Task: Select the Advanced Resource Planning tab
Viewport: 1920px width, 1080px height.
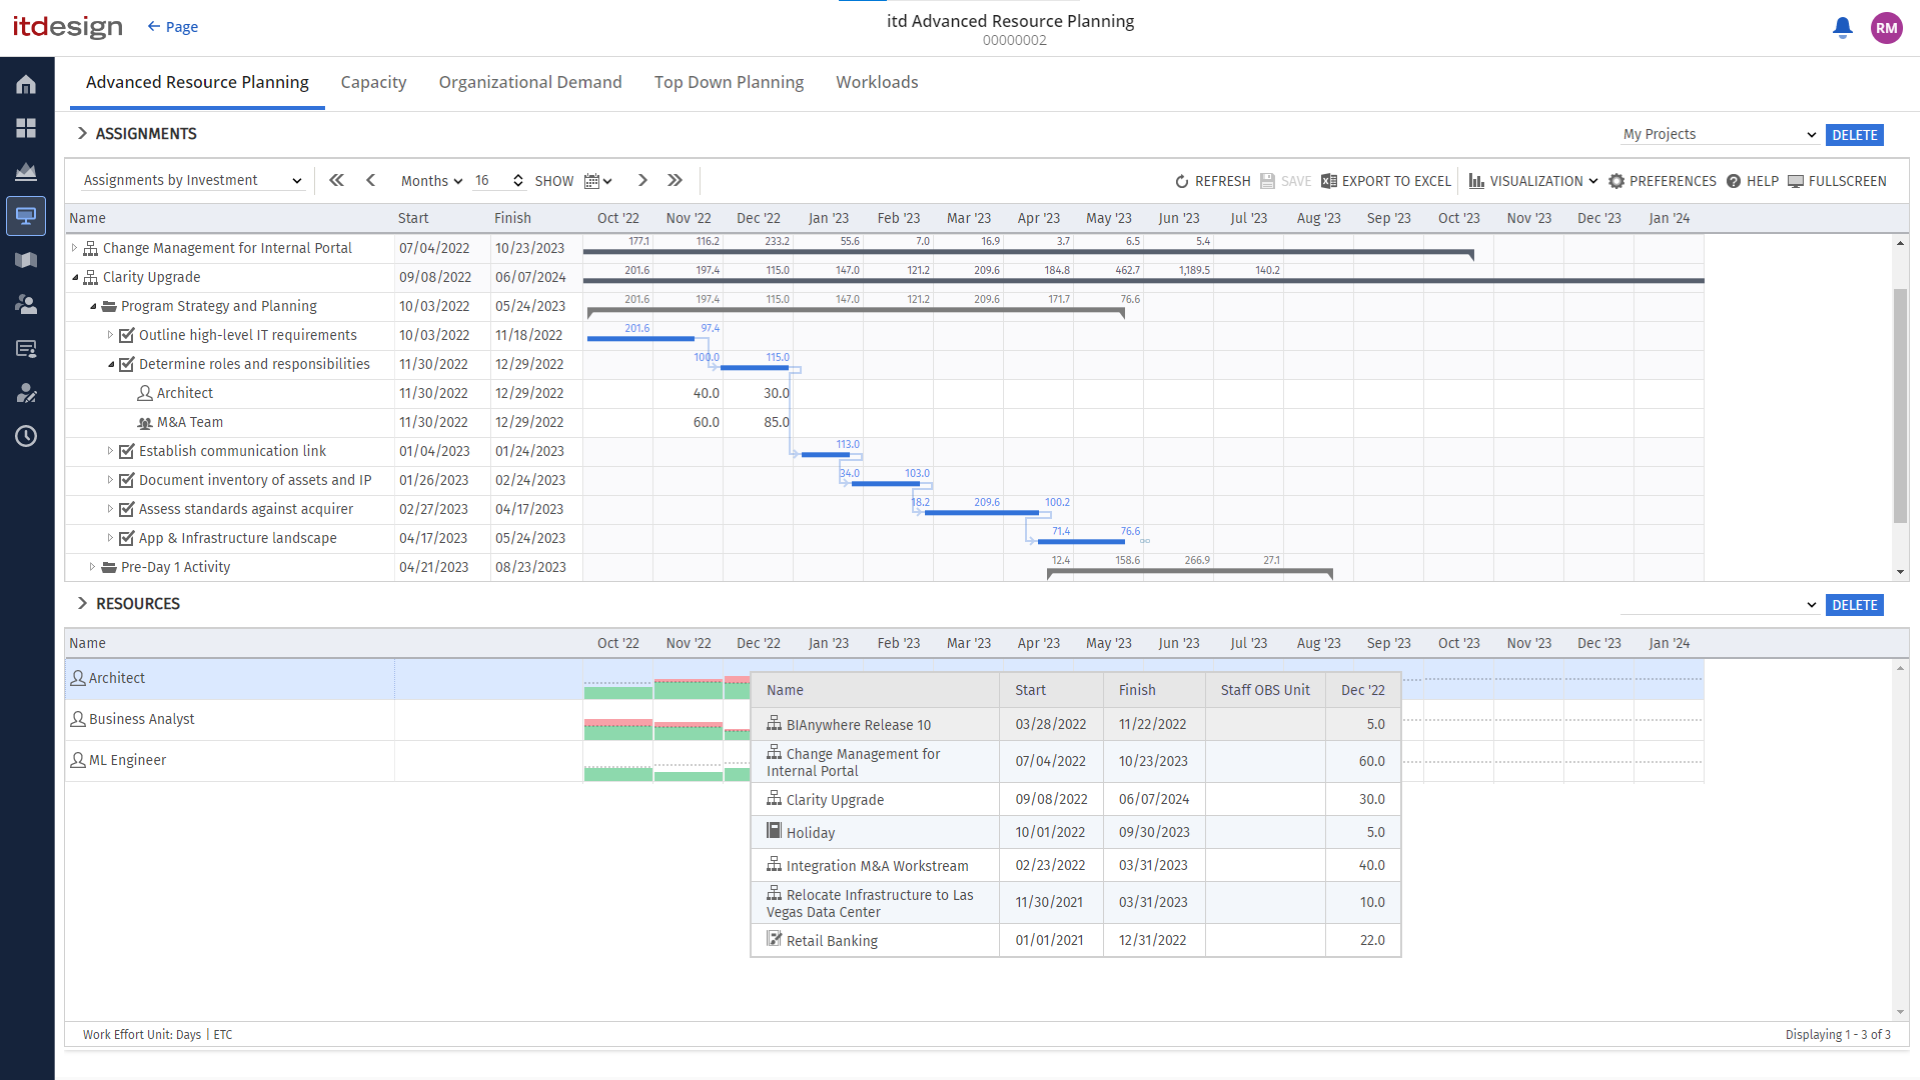Action: pos(197,82)
